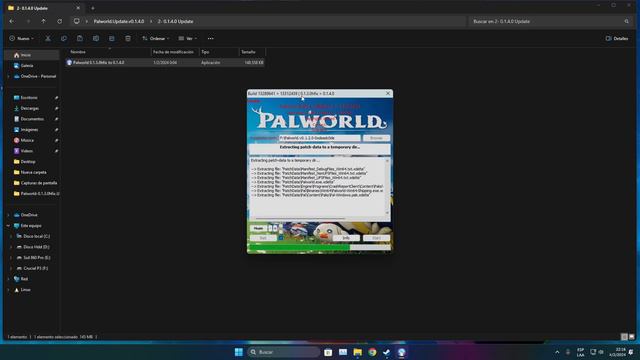Screen dimensions: 640x360
Task: Show hidden system tray icons
Action: tap(557, 352)
